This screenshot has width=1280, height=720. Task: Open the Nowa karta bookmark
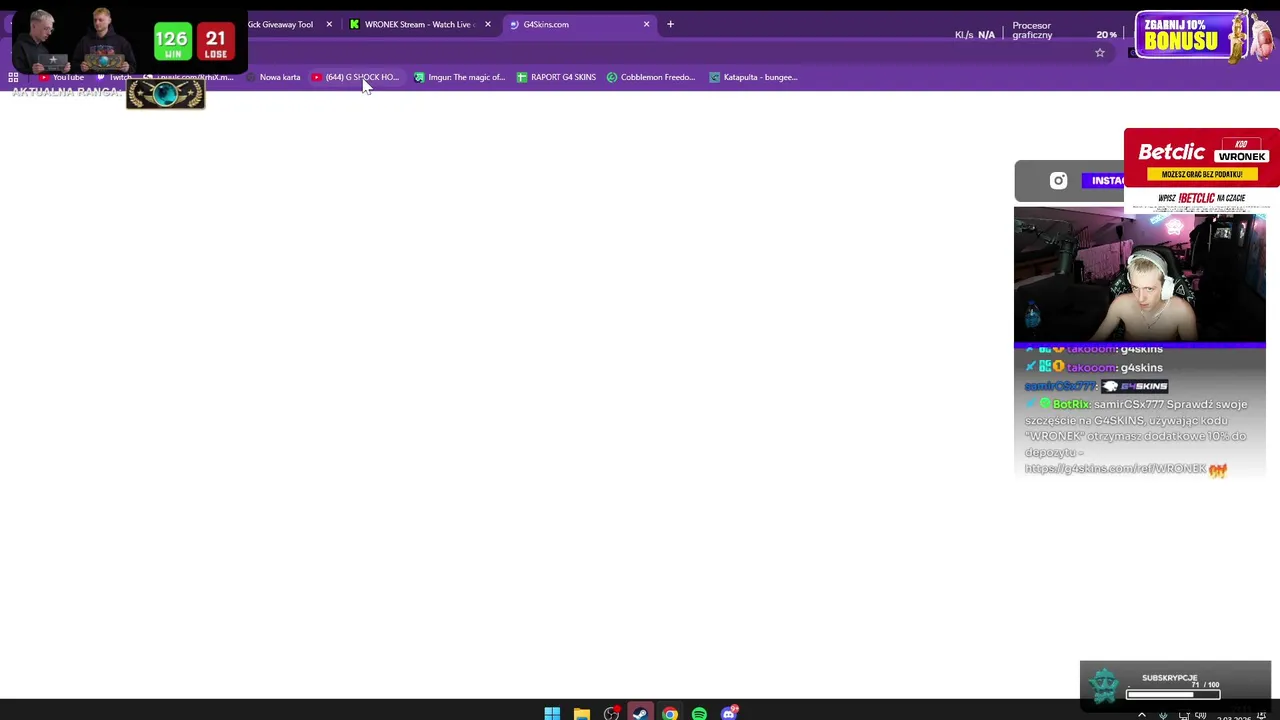click(273, 77)
